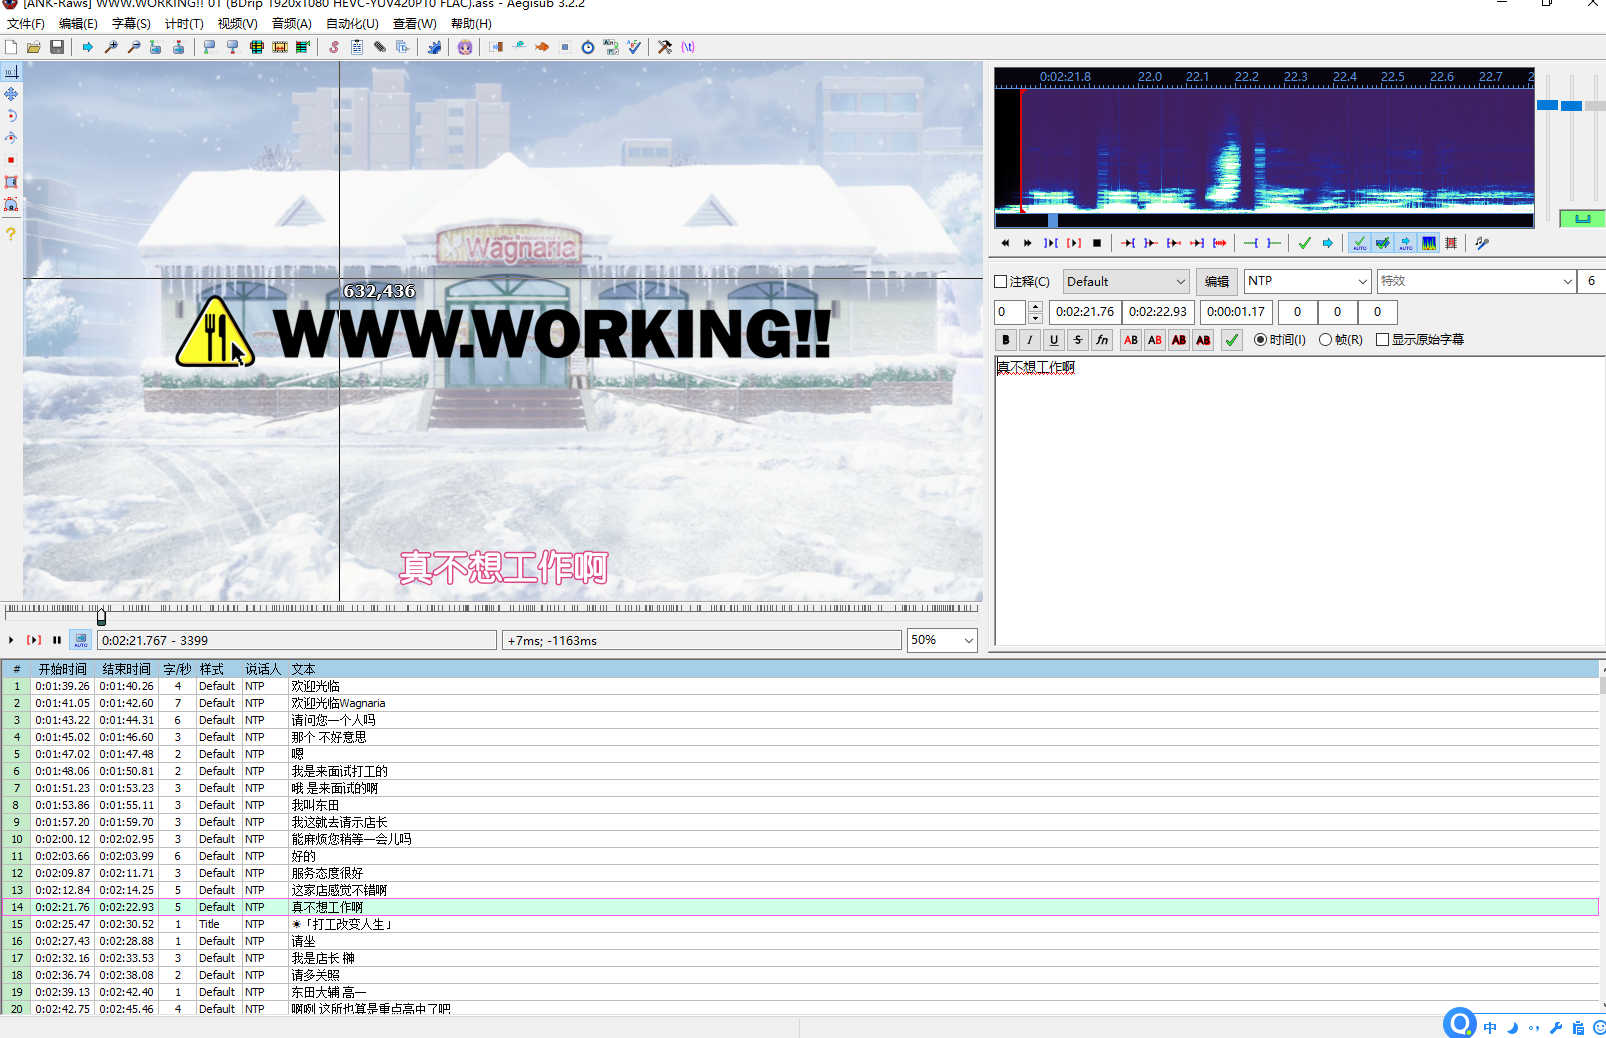Toggle auto-scroll audio display
Image resolution: width=1606 pixels, height=1038 pixels.
pos(1406,243)
